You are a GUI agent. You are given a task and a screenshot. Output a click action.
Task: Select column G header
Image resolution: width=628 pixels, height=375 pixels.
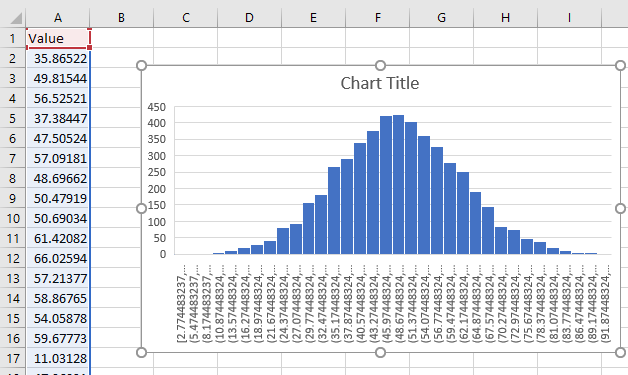click(x=441, y=18)
